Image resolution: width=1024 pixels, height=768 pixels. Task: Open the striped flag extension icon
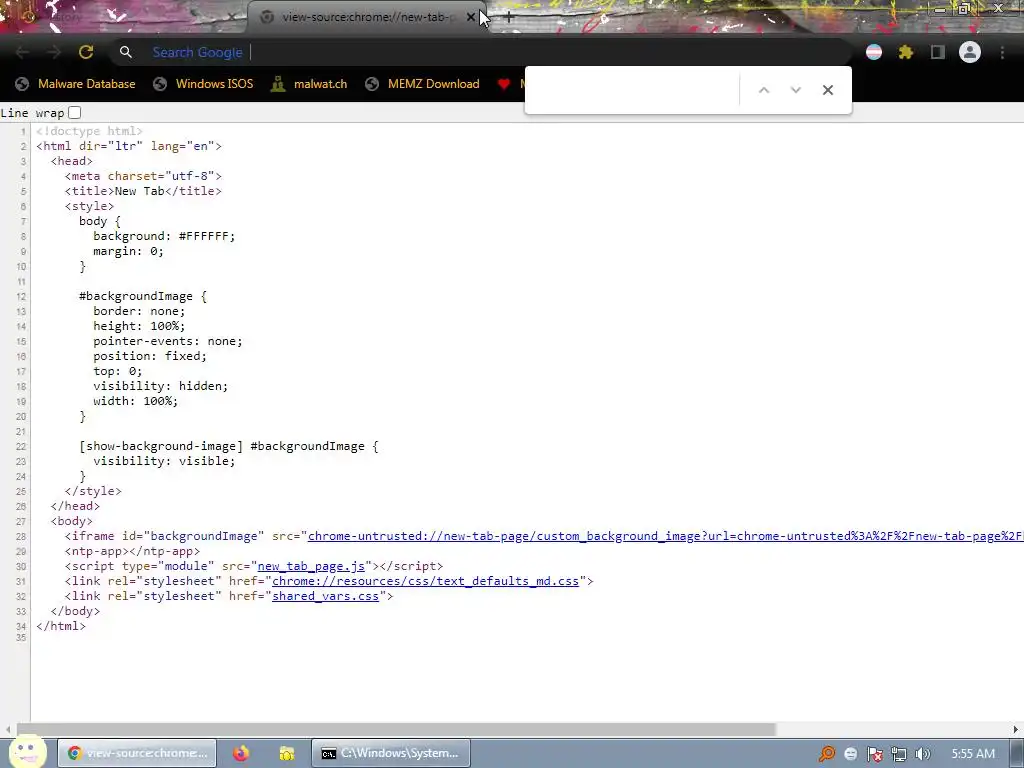tap(874, 52)
